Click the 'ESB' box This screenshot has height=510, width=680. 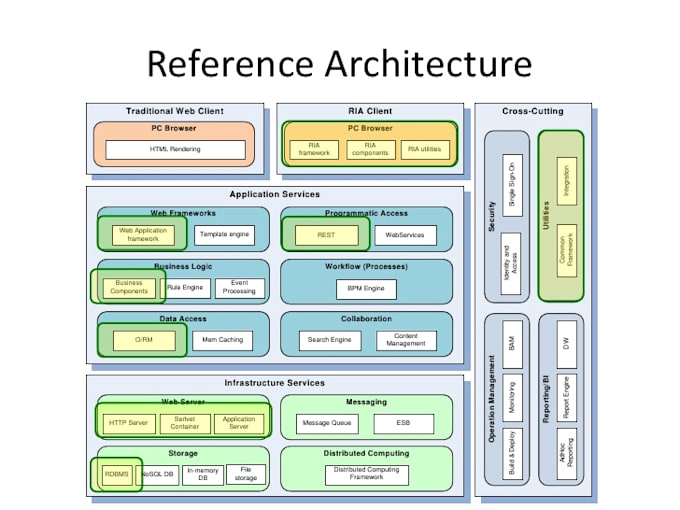coord(403,424)
